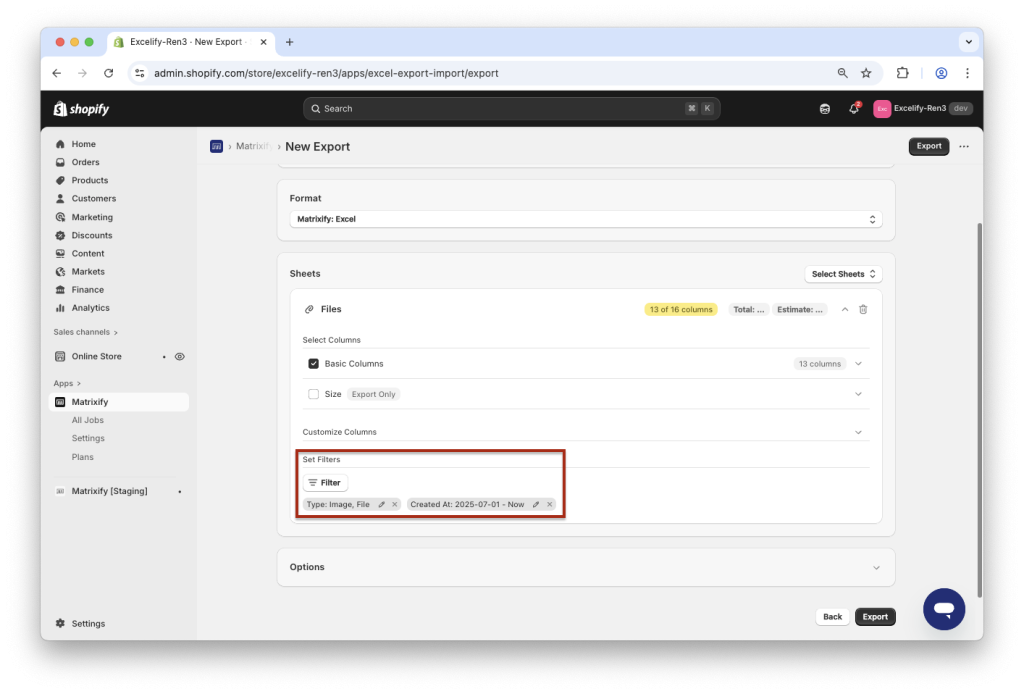This screenshot has width=1024, height=694.
Task: Remove the Created At filter with the X icon
Action: tap(549, 504)
